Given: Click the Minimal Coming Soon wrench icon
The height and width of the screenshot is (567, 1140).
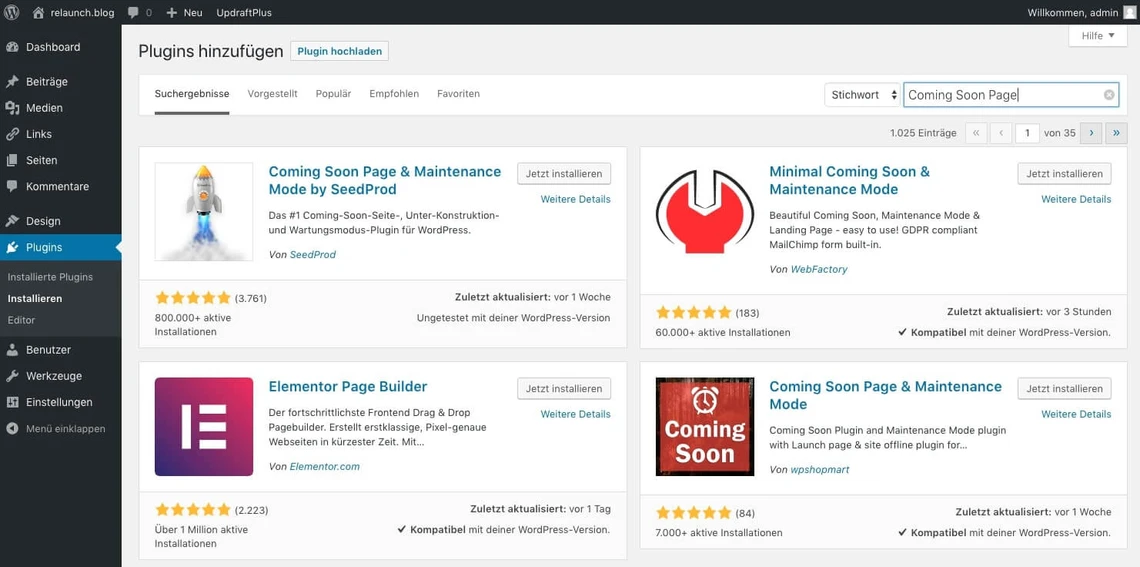Looking at the screenshot, I should (x=704, y=212).
